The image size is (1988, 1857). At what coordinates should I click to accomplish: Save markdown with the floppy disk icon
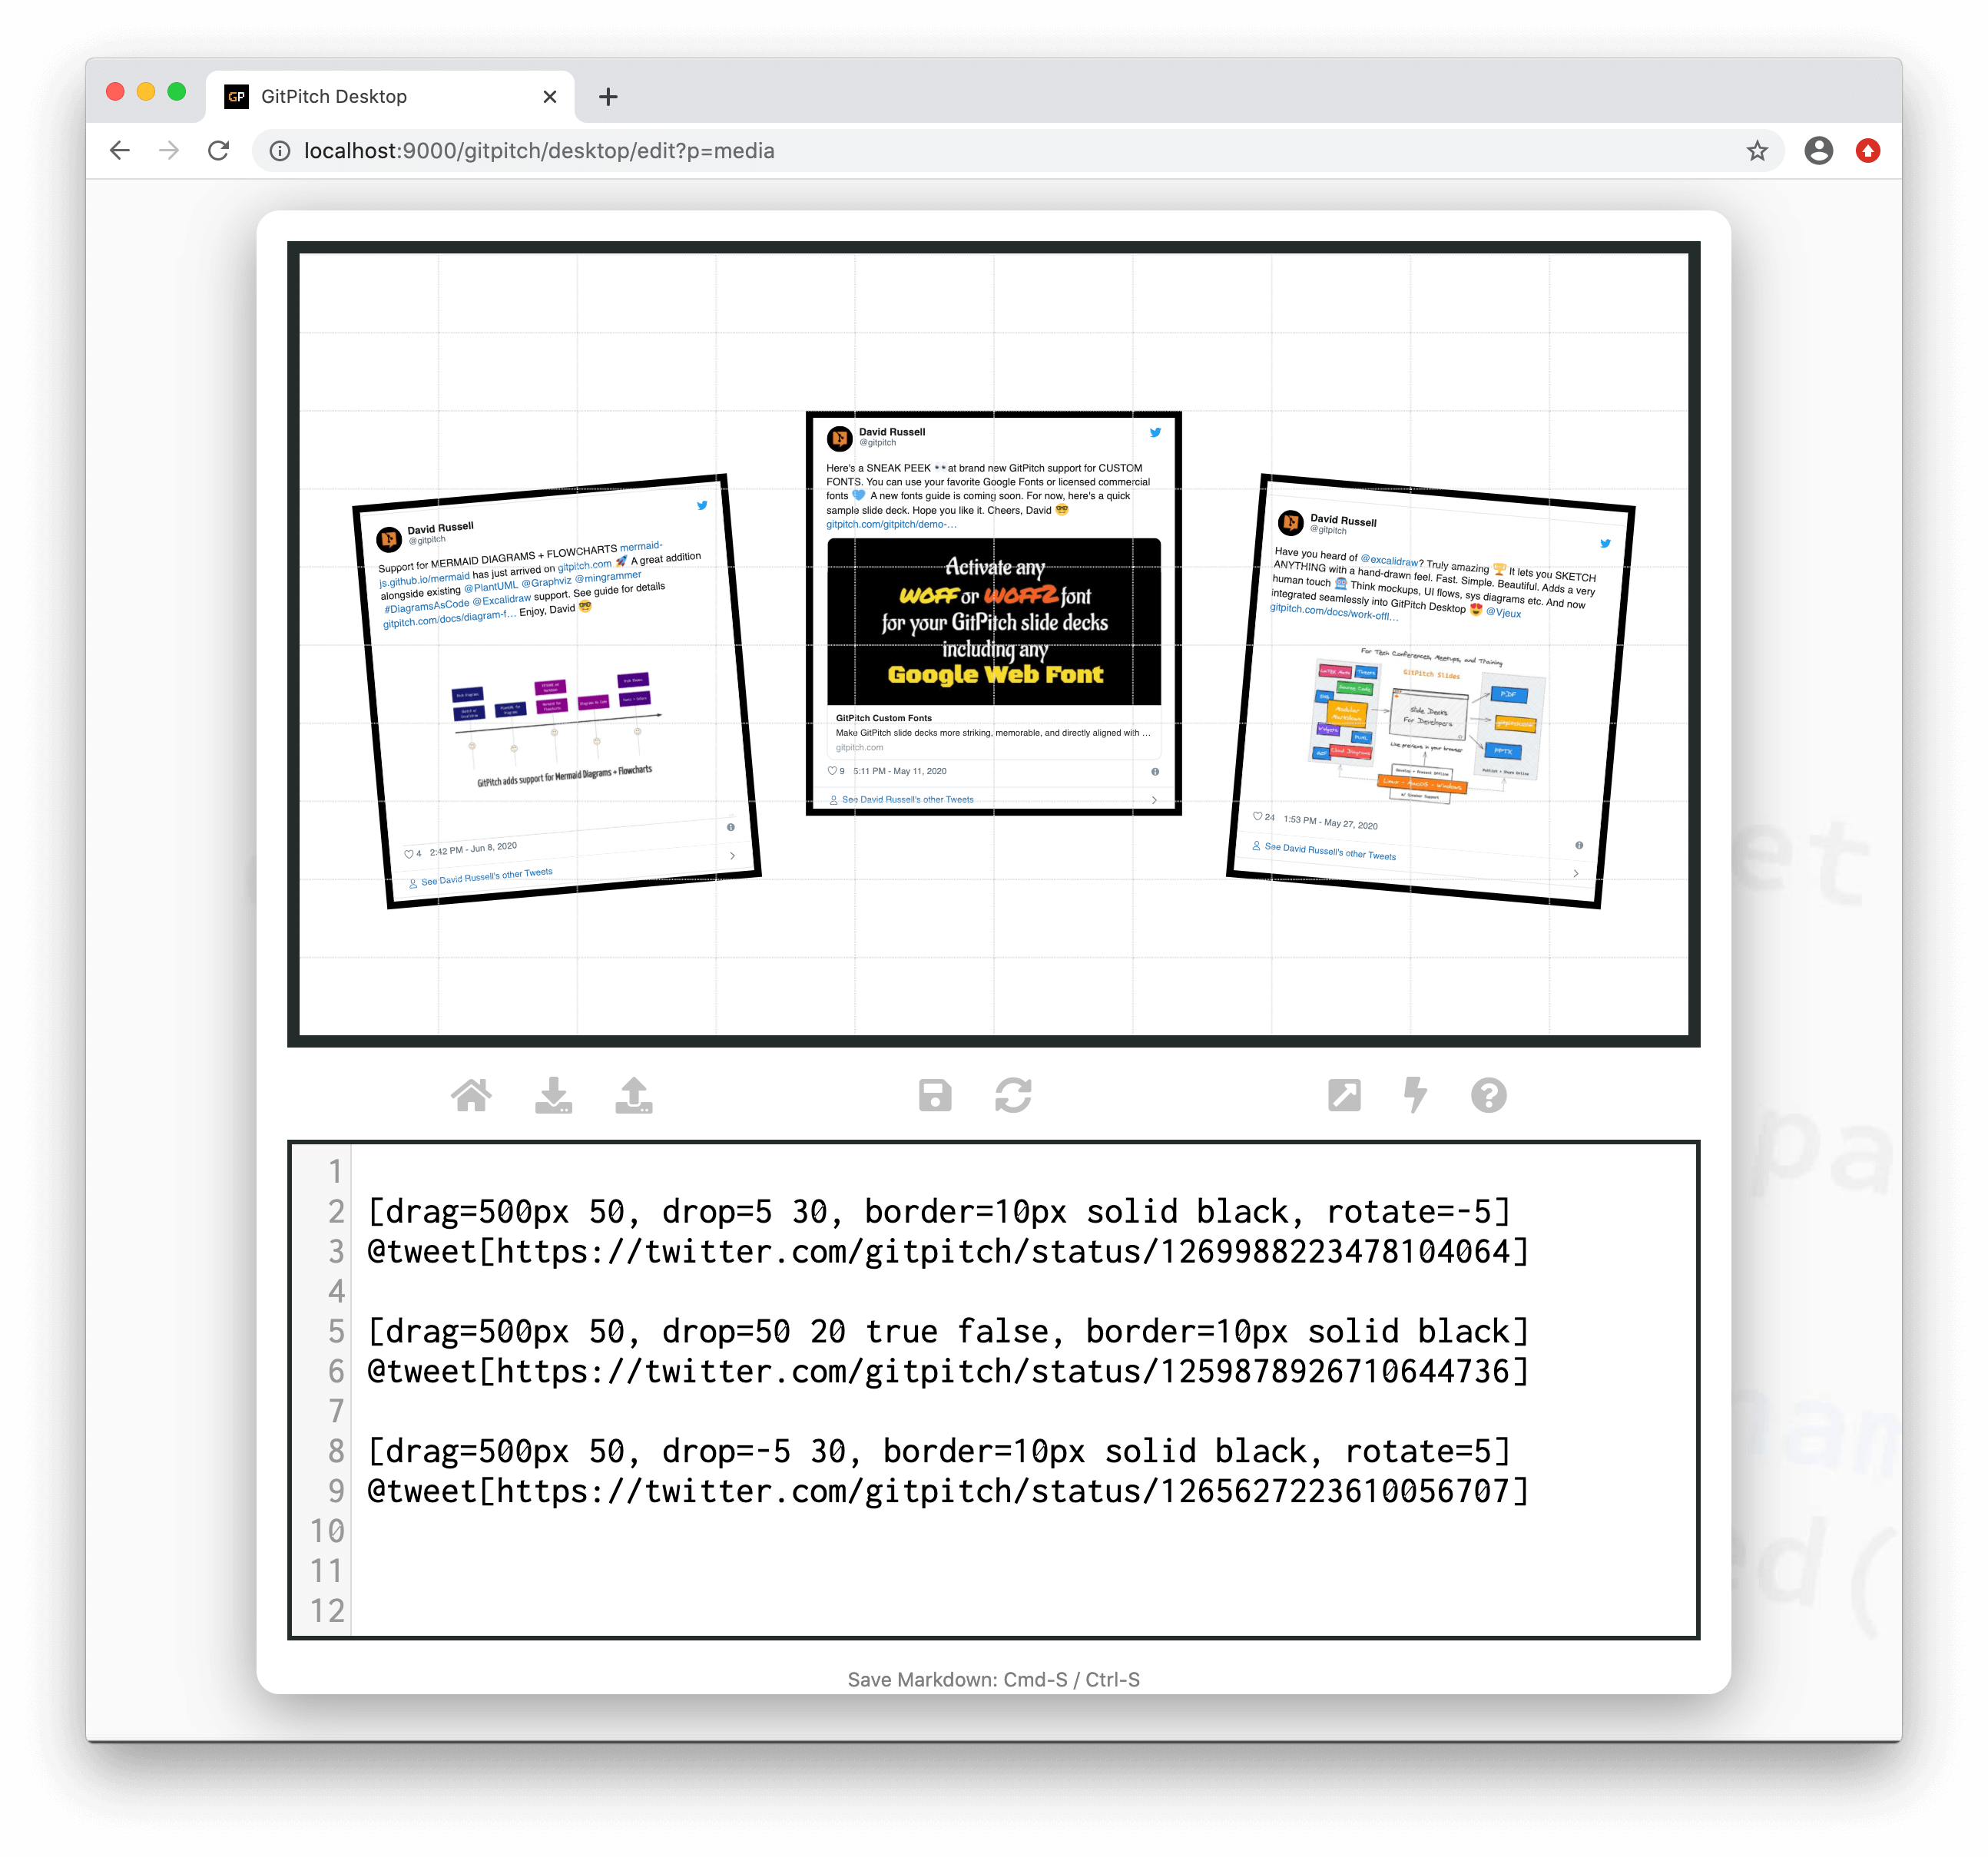coord(935,1095)
